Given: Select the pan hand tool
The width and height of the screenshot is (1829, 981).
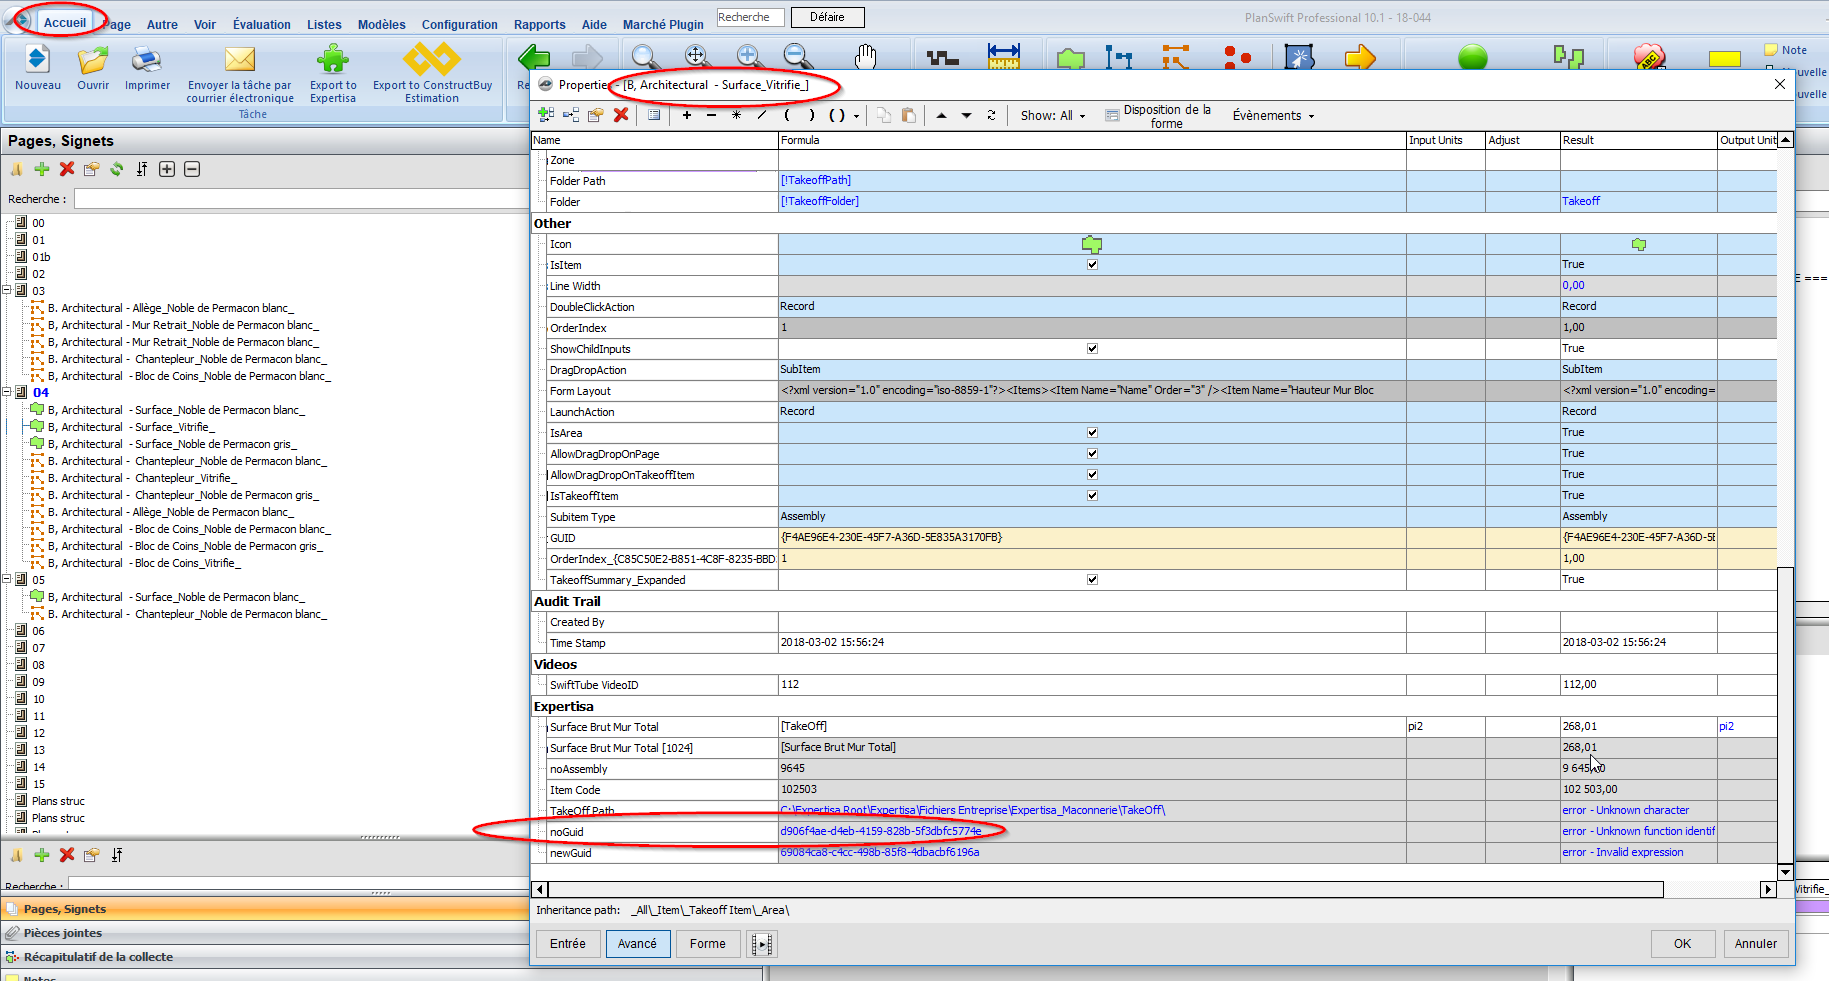Looking at the screenshot, I should click(865, 58).
